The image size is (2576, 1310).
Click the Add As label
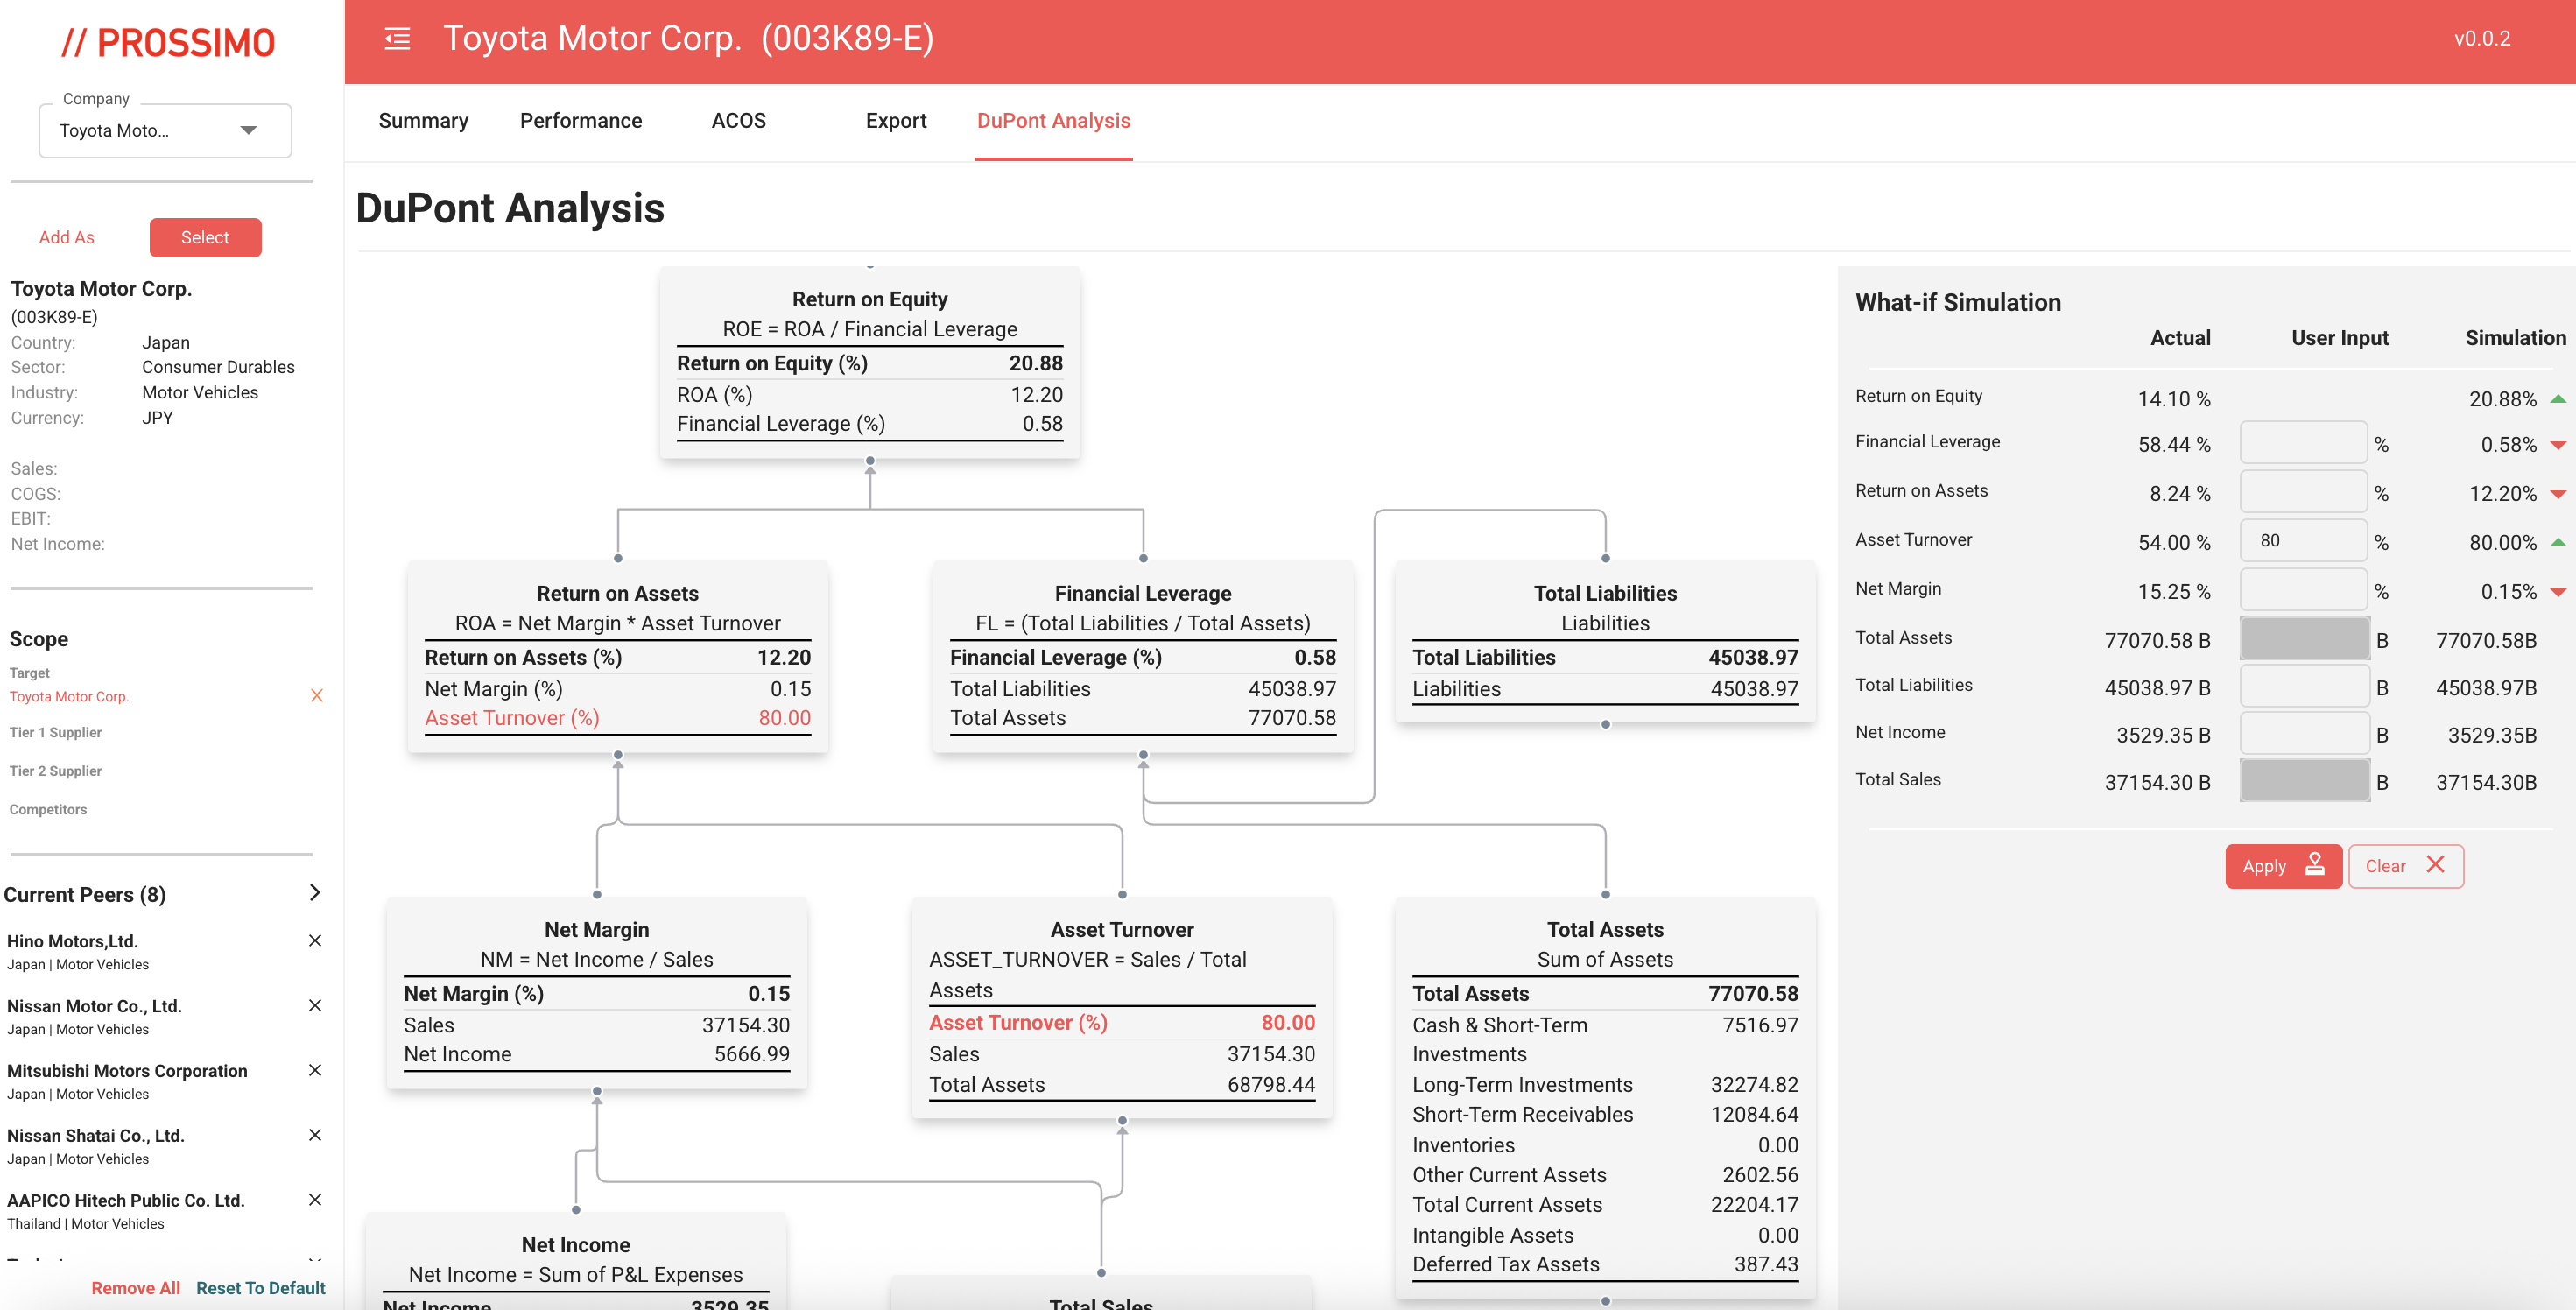[x=66, y=238]
